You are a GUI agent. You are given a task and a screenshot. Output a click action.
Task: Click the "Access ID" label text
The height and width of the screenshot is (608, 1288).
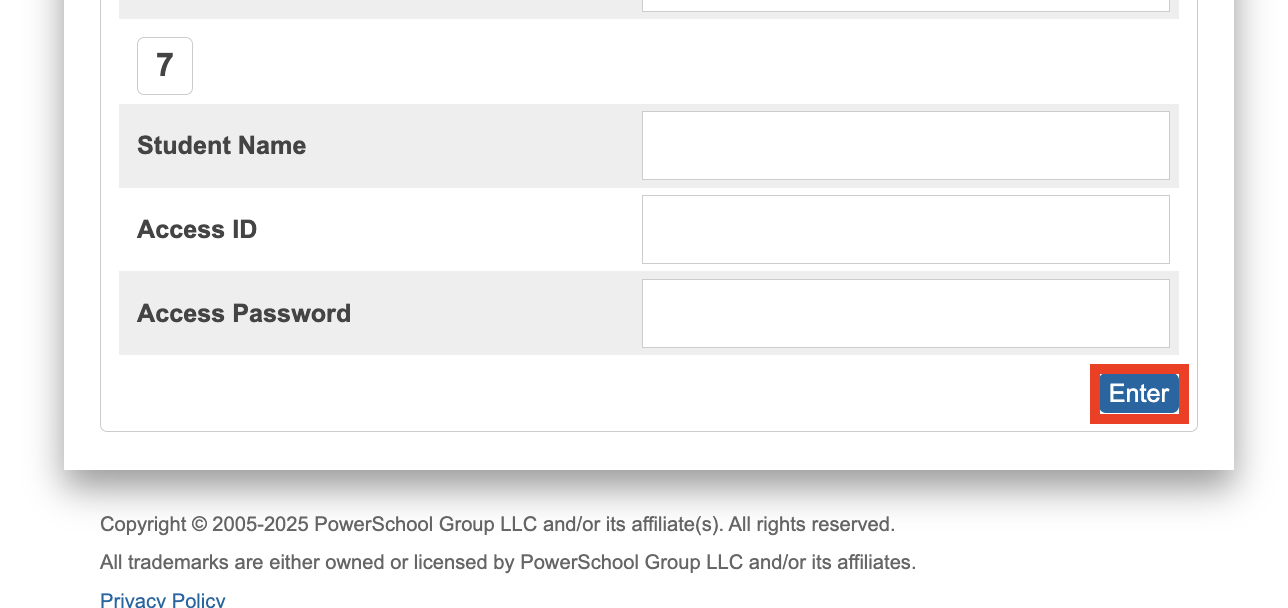(197, 230)
